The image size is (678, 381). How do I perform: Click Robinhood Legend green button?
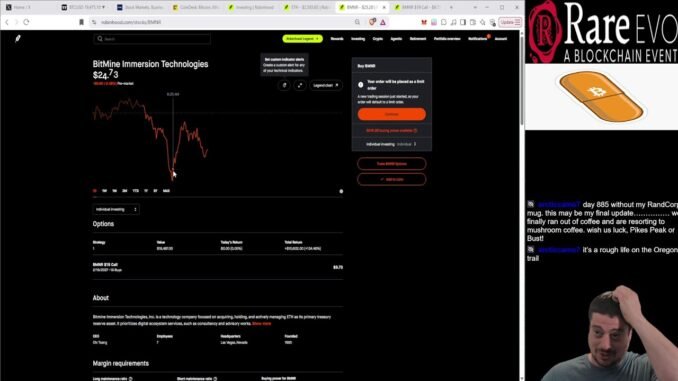[x=302, y=39]
